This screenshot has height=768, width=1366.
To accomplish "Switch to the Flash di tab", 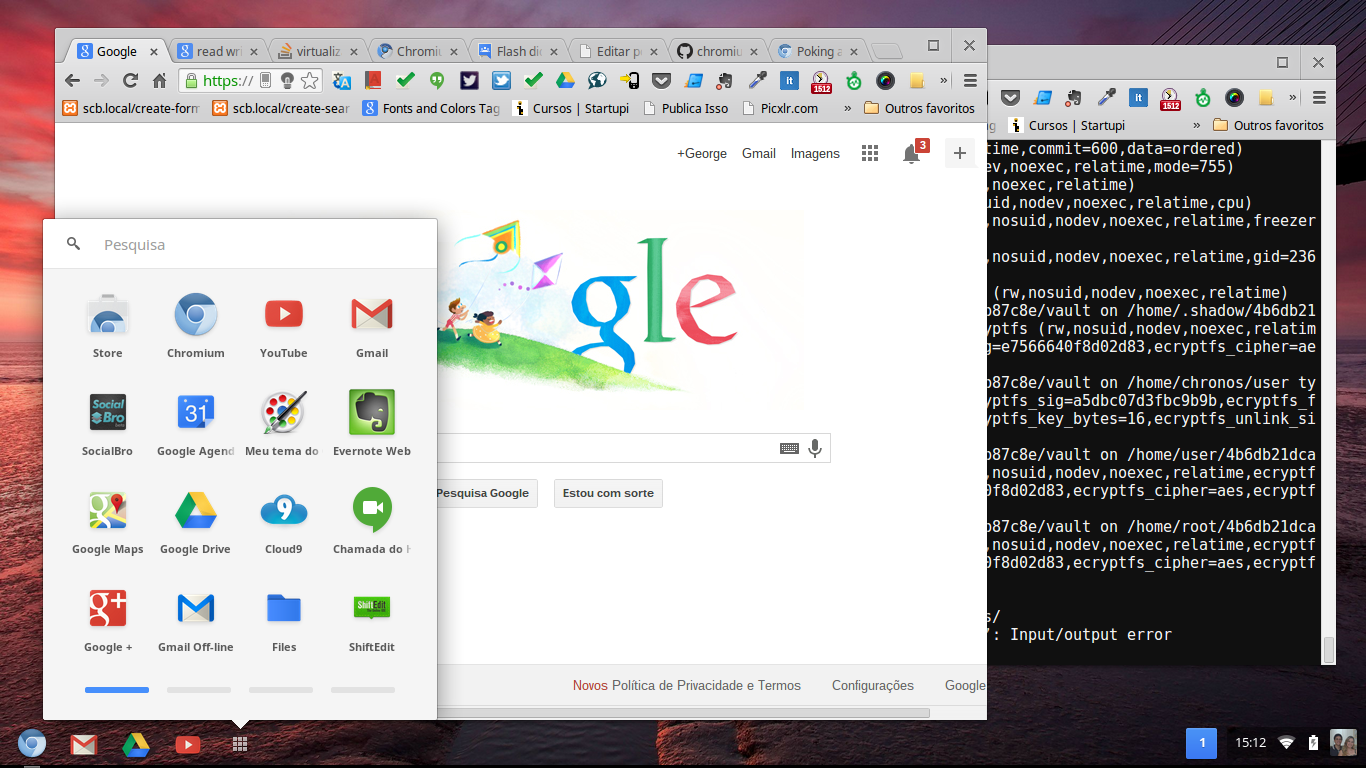I will (518, 51).
